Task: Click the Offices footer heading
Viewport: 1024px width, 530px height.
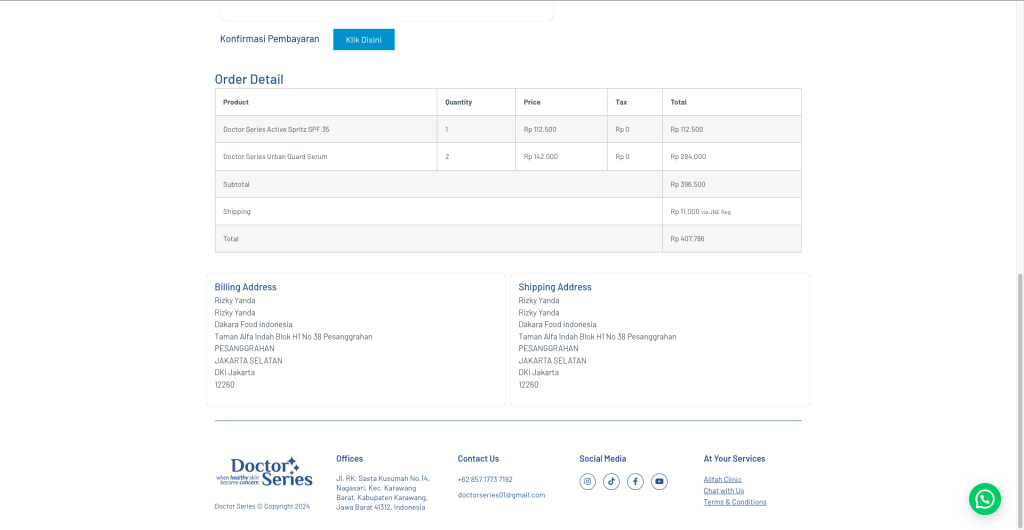Action: pos(349,459)
